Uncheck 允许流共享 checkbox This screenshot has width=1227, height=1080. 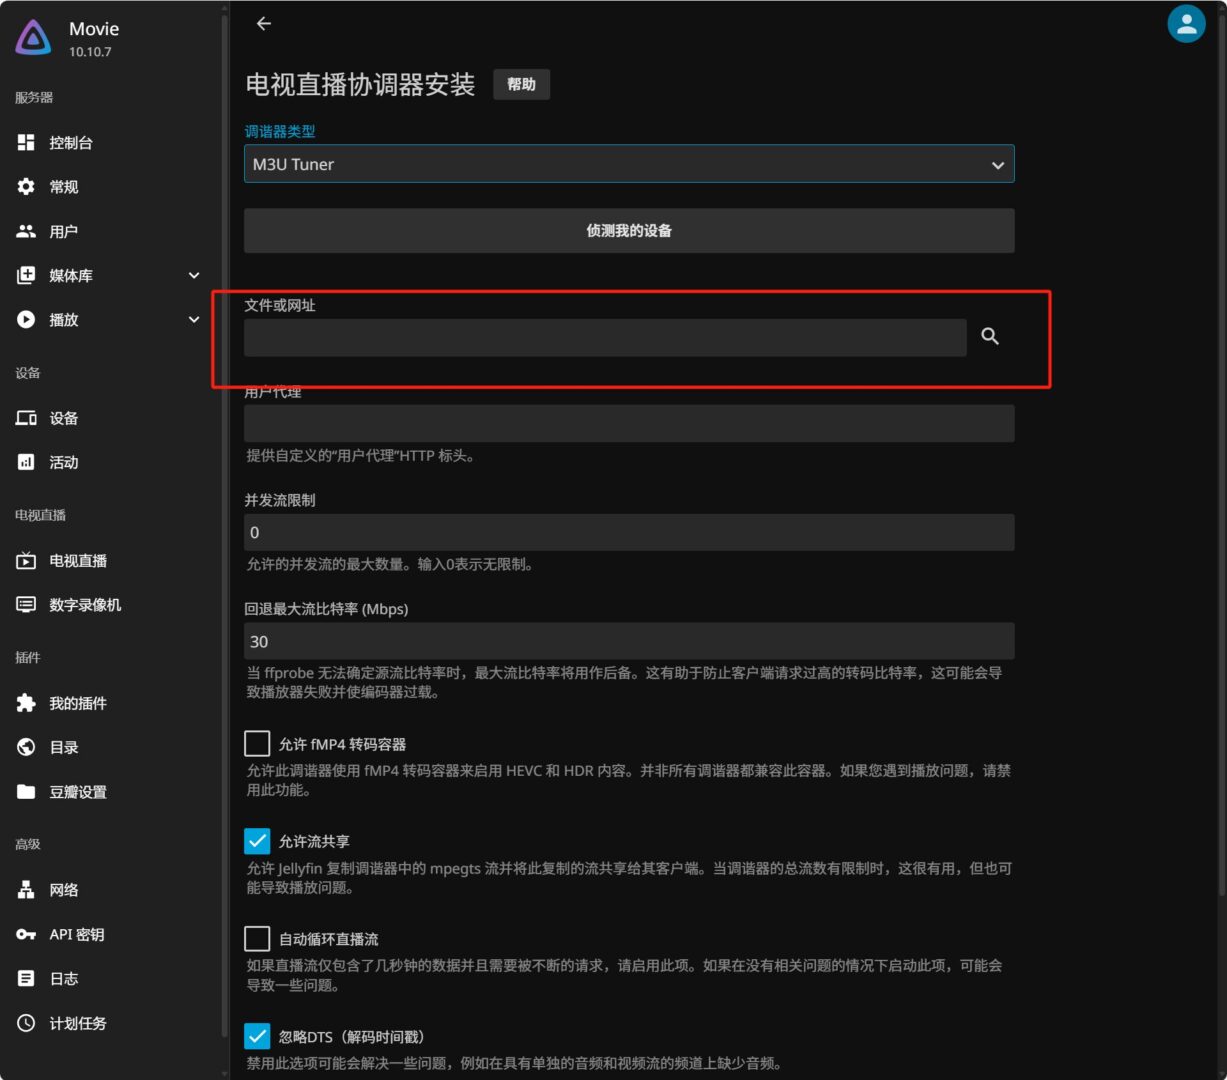click(257, 840)
